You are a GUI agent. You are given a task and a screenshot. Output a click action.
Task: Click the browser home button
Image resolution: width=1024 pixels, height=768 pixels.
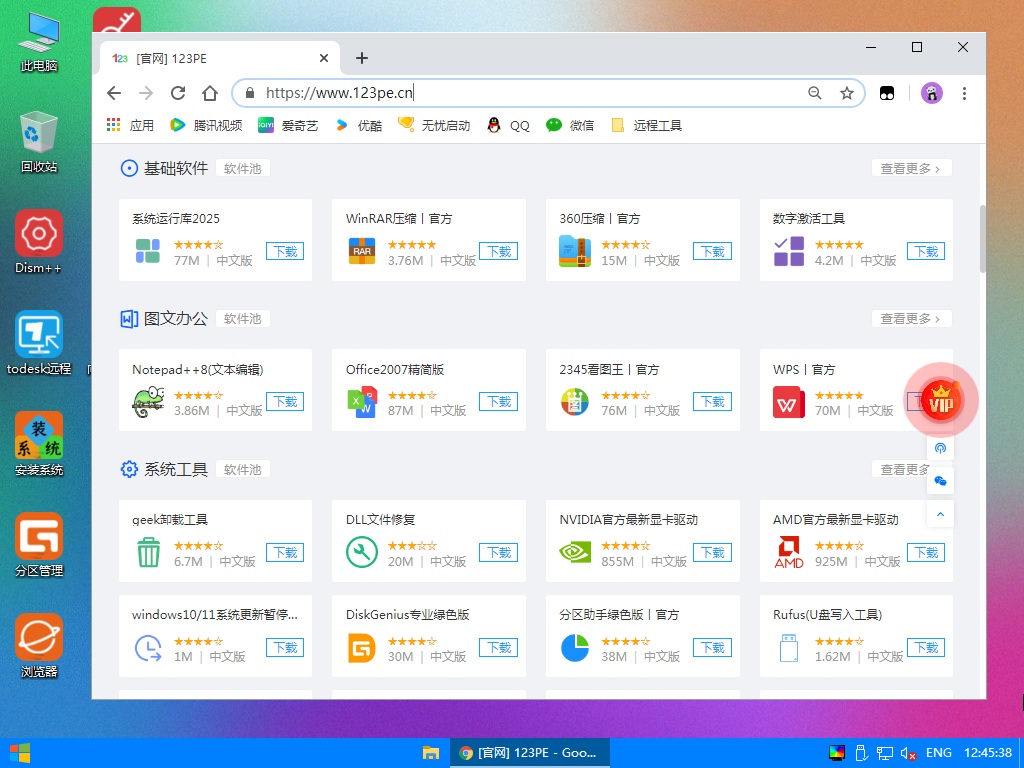click(x=210, y=93)
